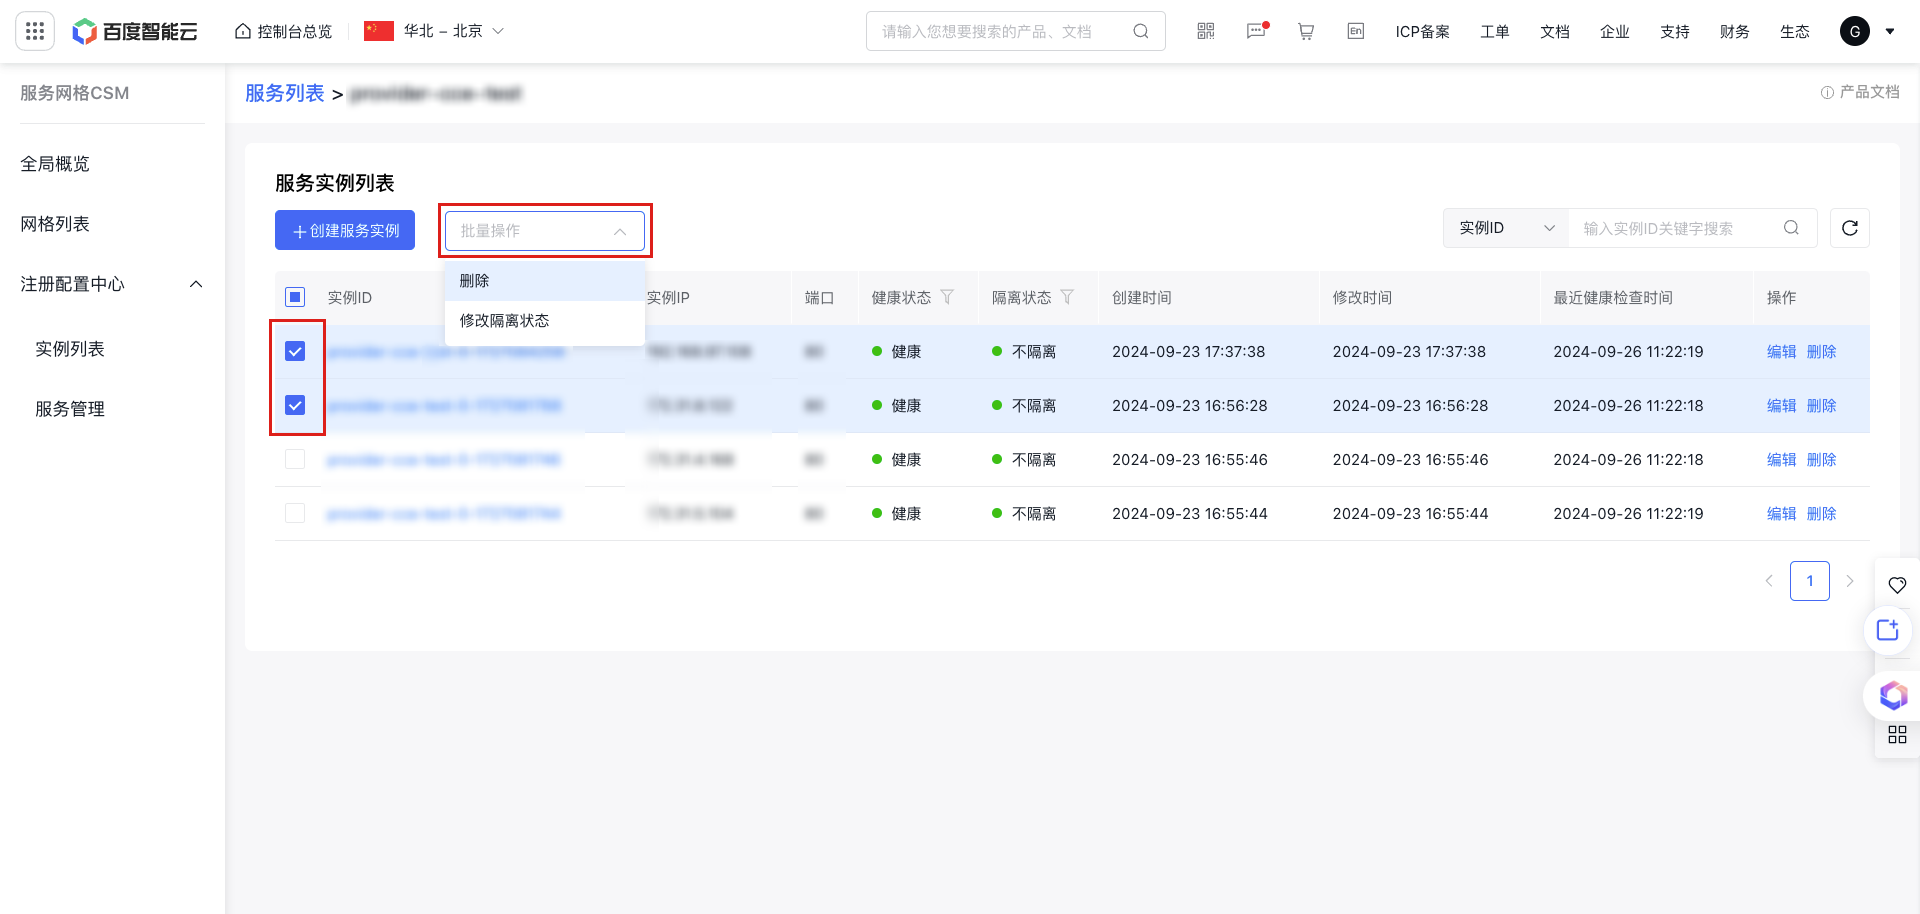The image size is (1920, 914).
Task: Click the Baidu AI Cloud logo
Action: pyautogui.click(x=135, y=31)
